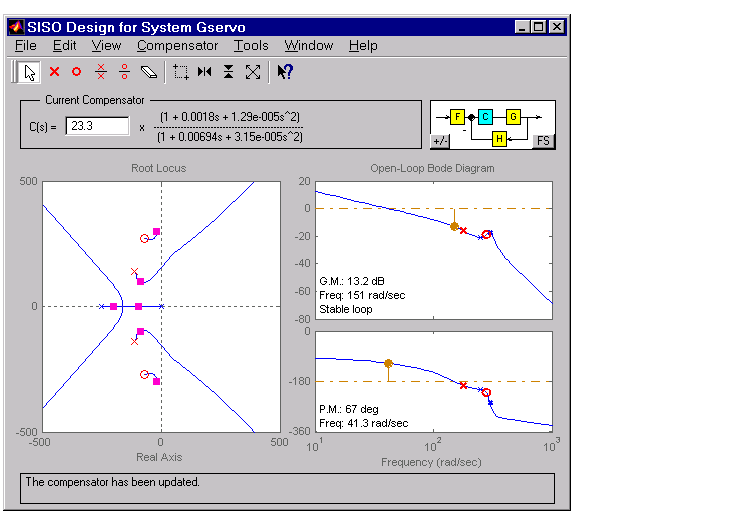
Task: Select the add real zero tool
Action: coord(76,72)
